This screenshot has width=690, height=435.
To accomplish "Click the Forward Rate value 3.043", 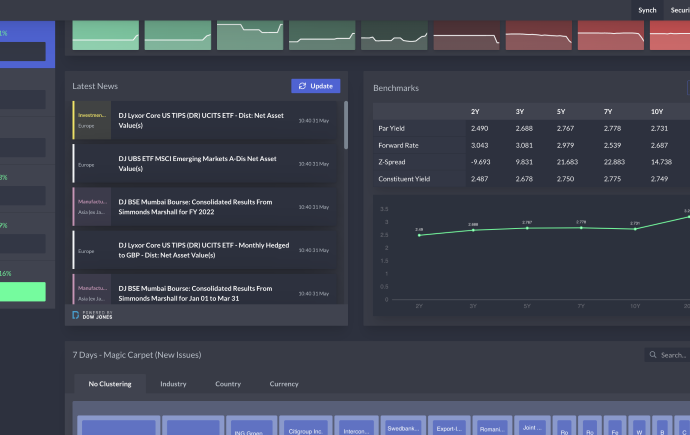I will (x=479, y=145).
